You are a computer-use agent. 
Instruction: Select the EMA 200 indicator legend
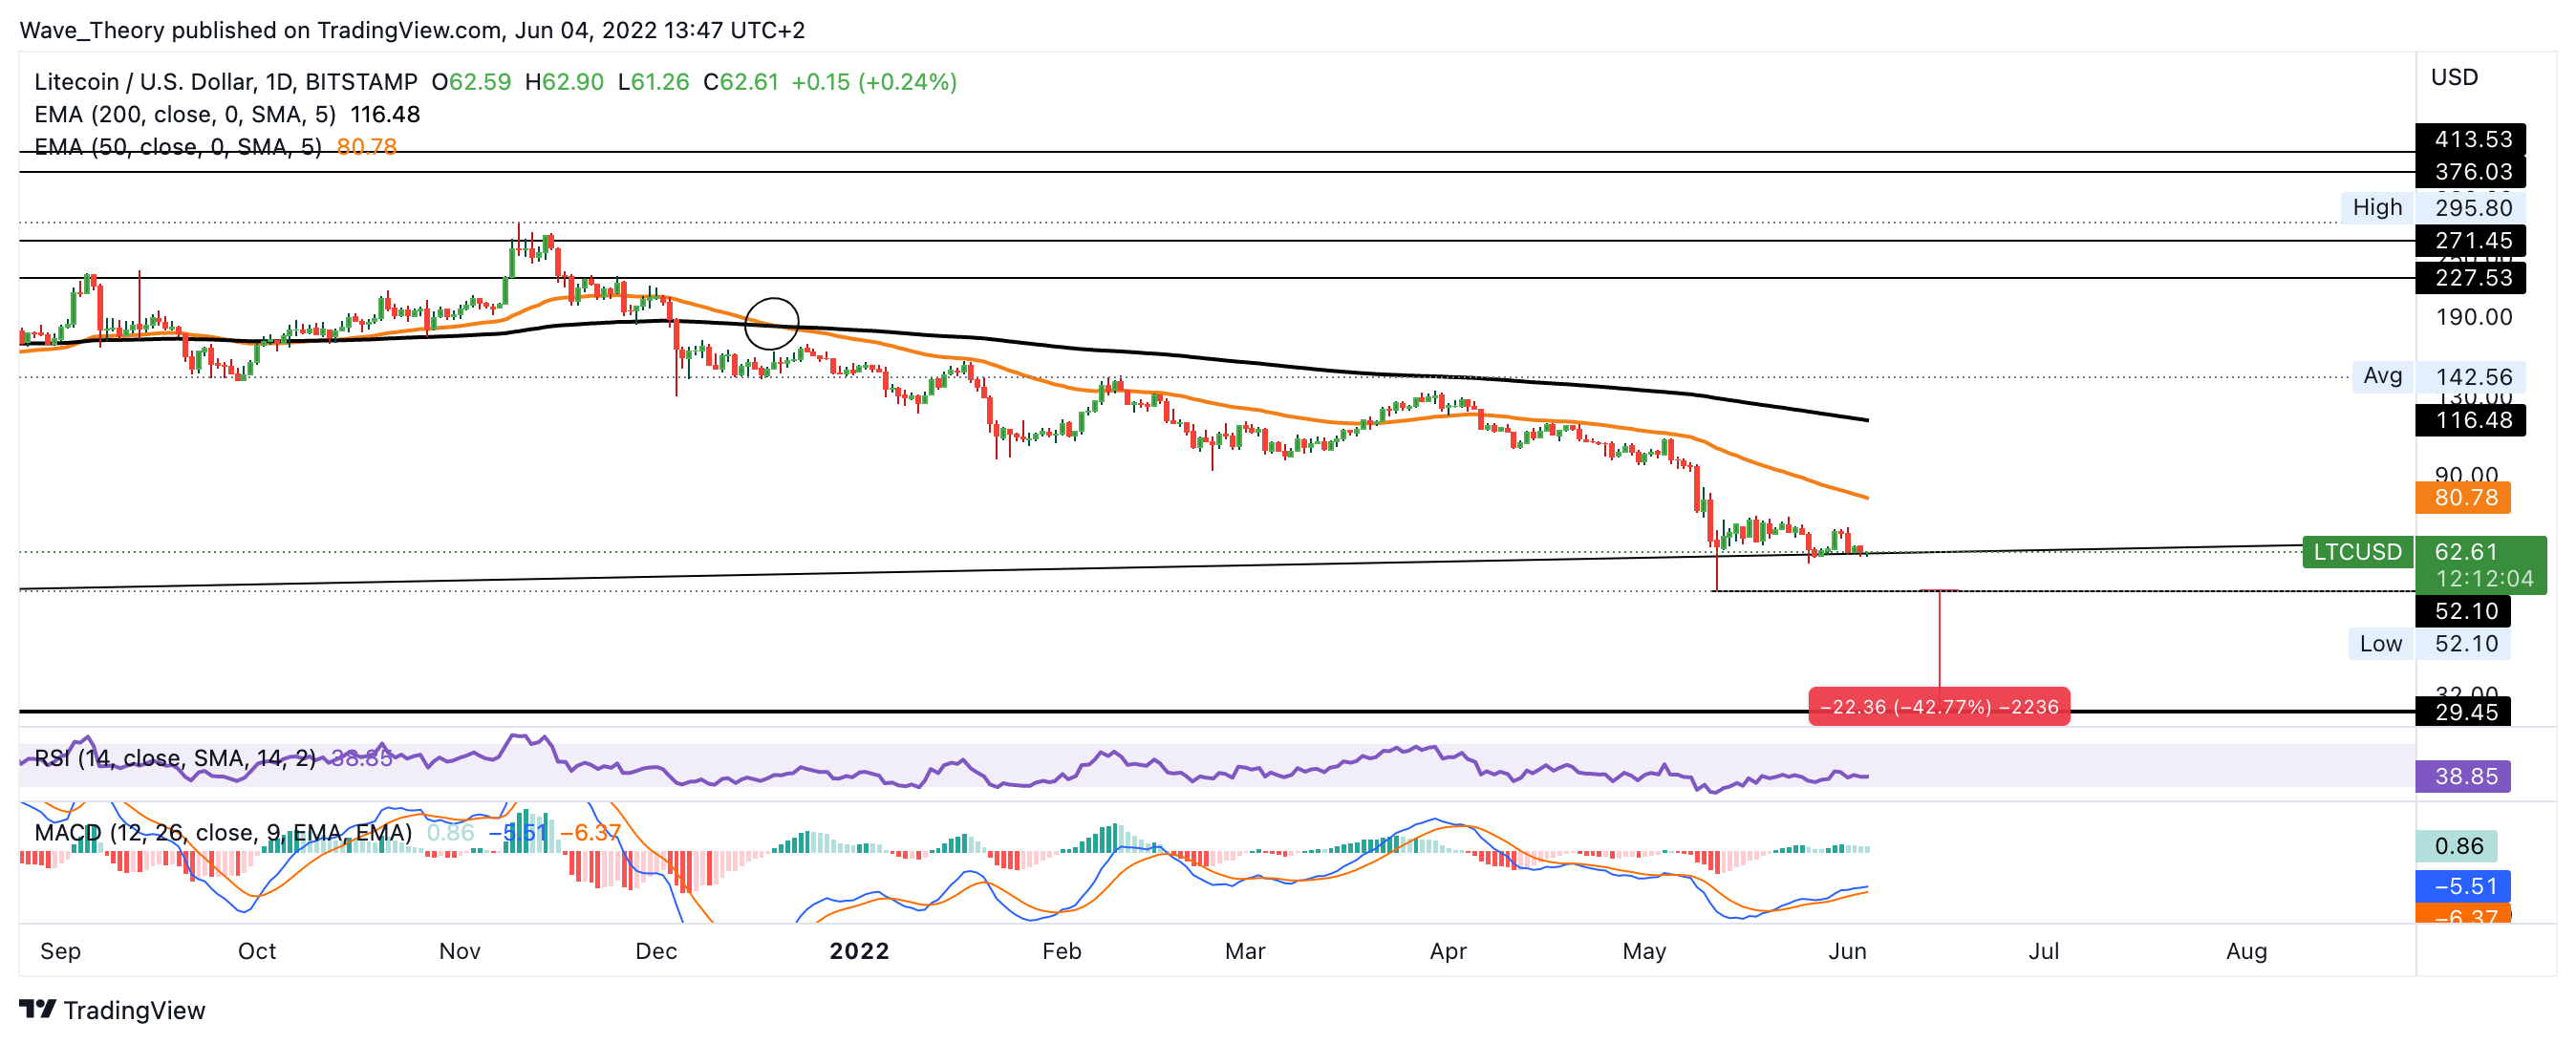point(185,114)
